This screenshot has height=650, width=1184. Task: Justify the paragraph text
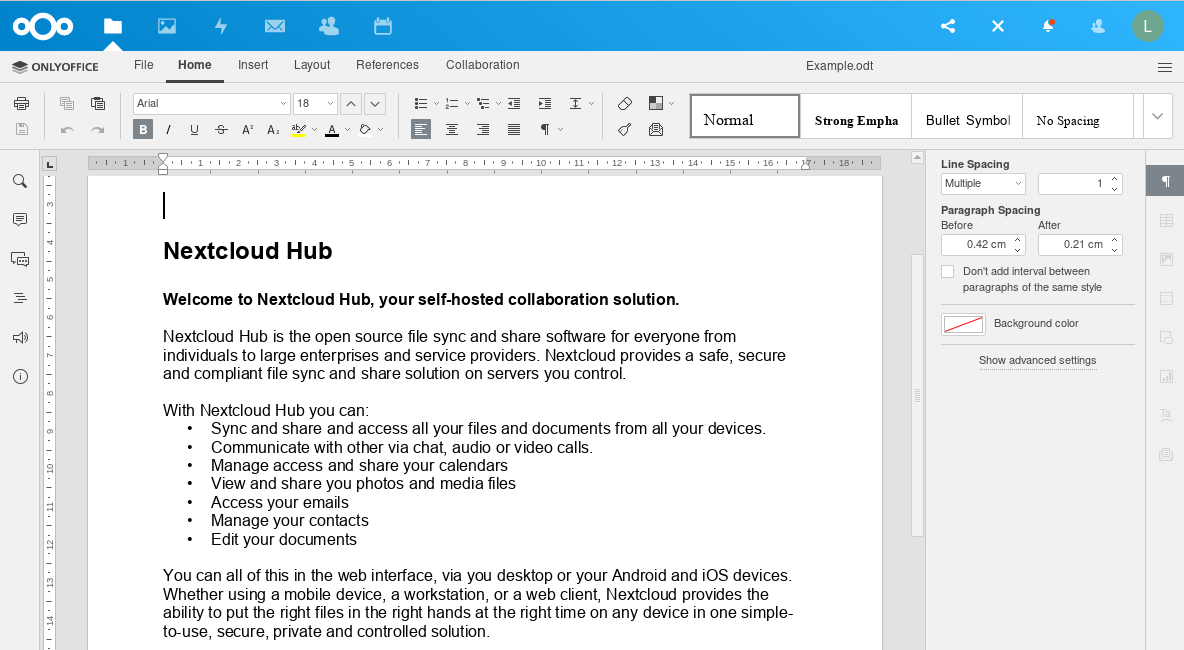pos(514,129)
